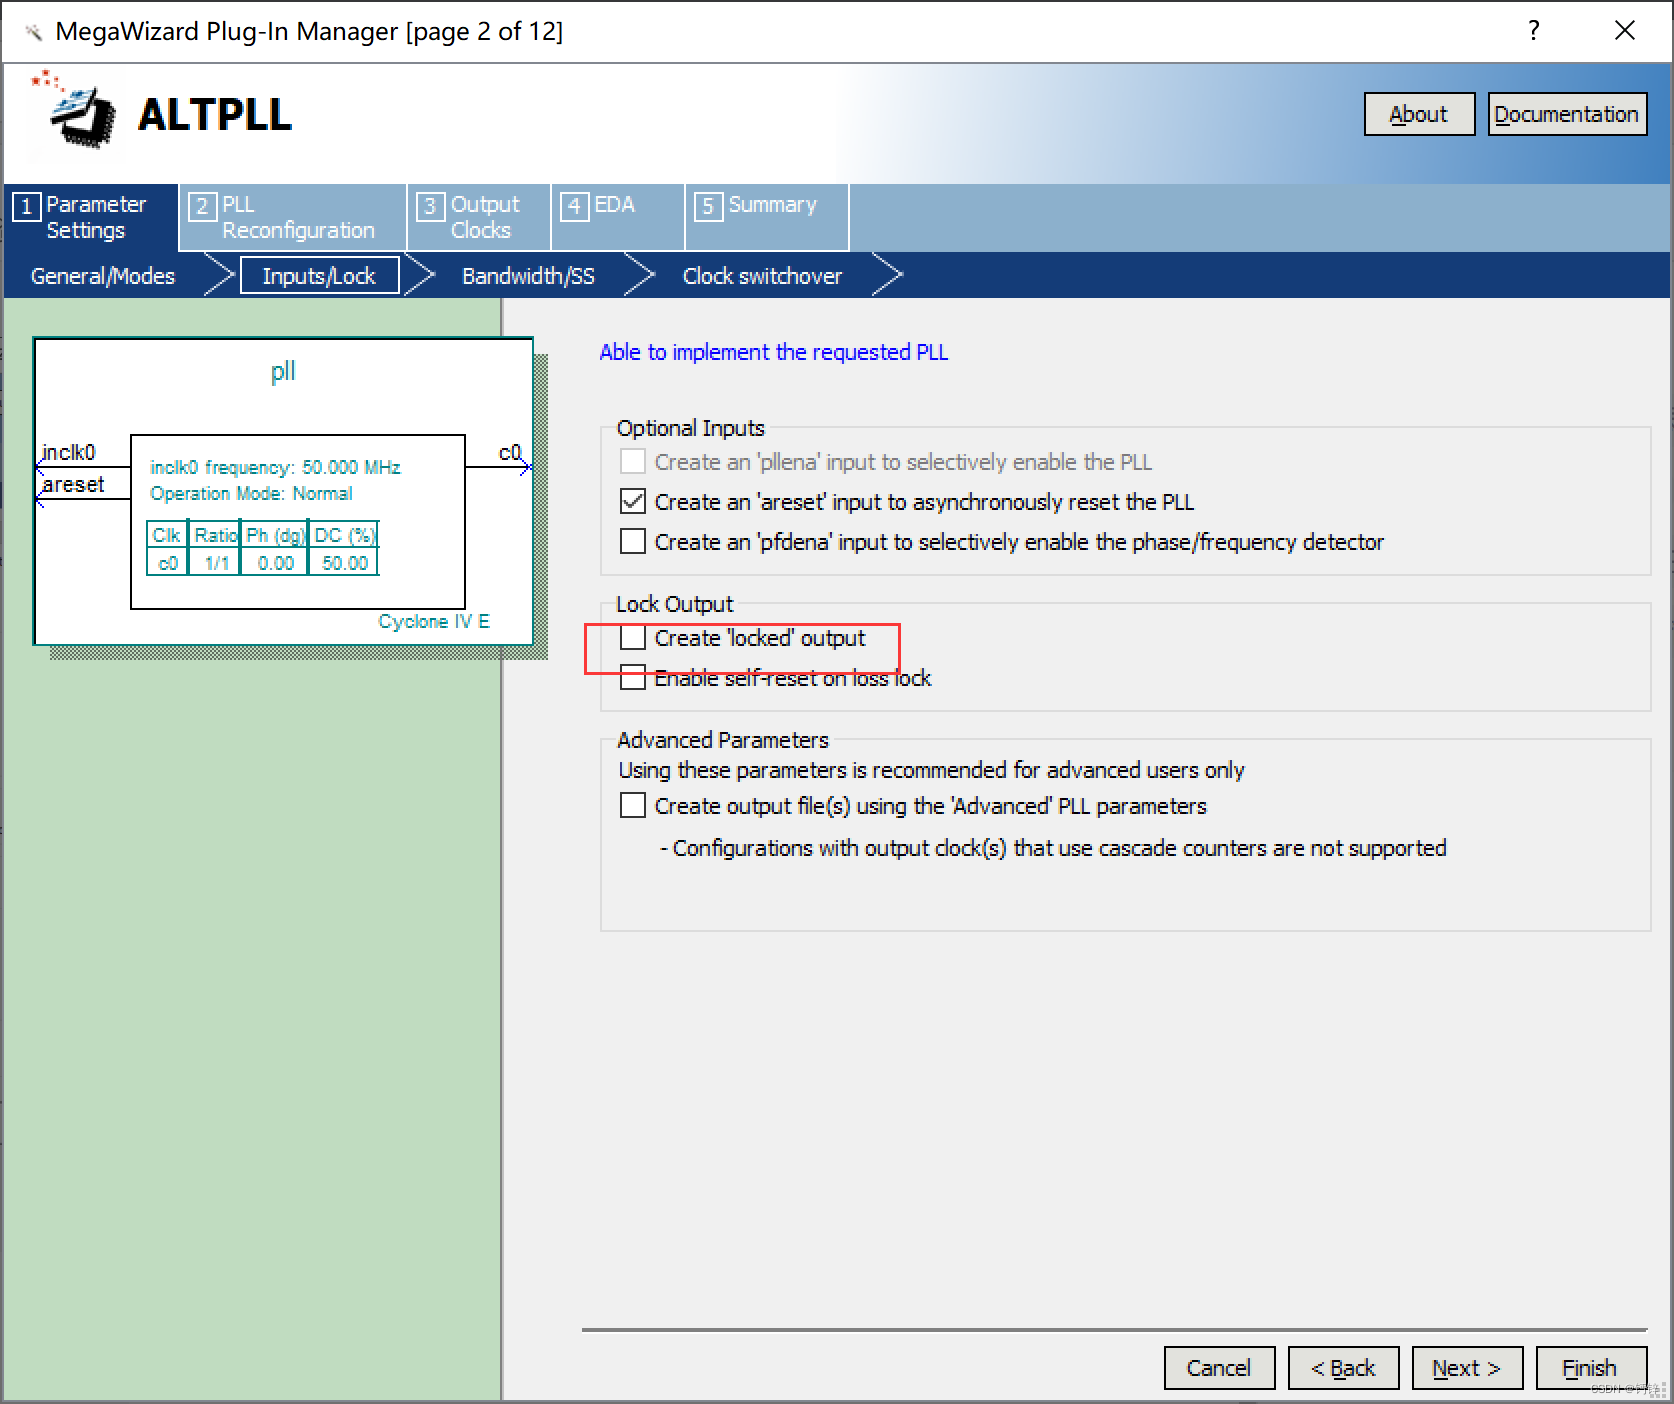
Task: Click the areset port label
Action: [x=73, y=484]
